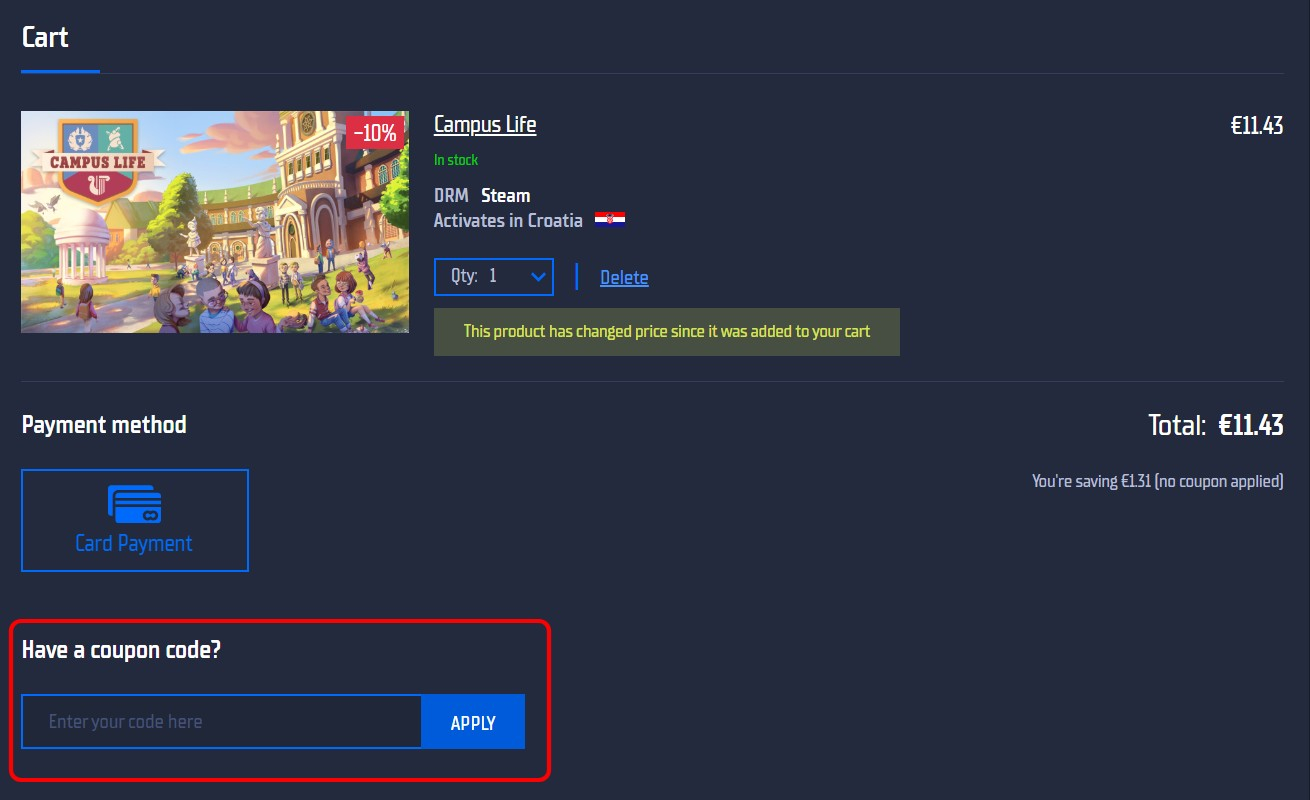
Task: Open the Campus Life product page link
Action: click(x=485, y=124)
